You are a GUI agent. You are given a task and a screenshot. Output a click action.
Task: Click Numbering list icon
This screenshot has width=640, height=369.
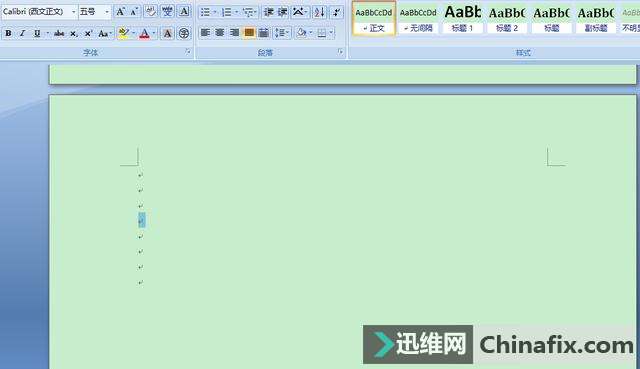pos(227,12)
